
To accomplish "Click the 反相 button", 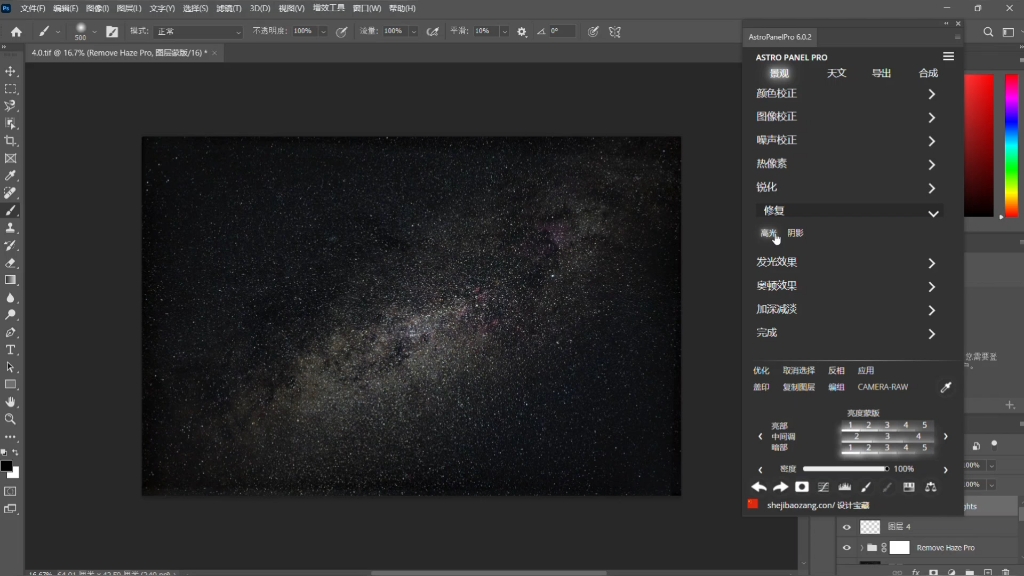I will tap(837, 370).
